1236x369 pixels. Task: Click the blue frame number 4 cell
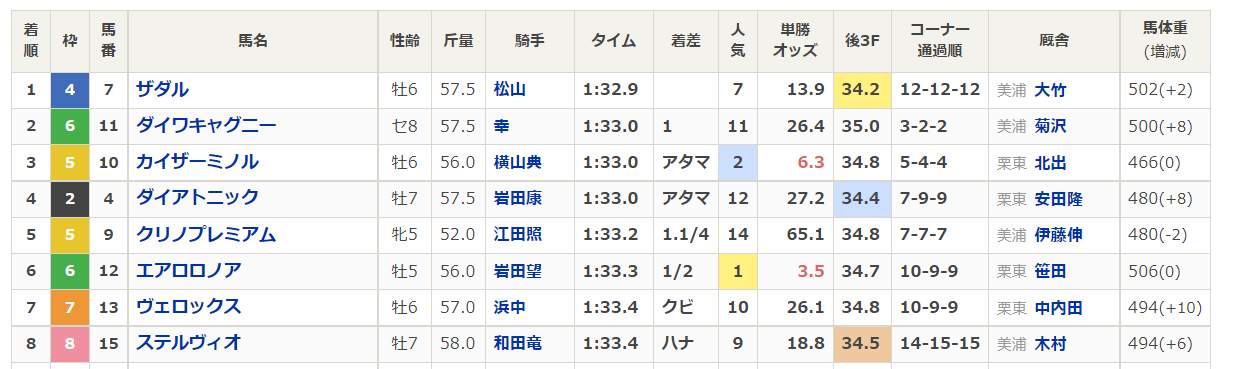[x=69, y=90]
